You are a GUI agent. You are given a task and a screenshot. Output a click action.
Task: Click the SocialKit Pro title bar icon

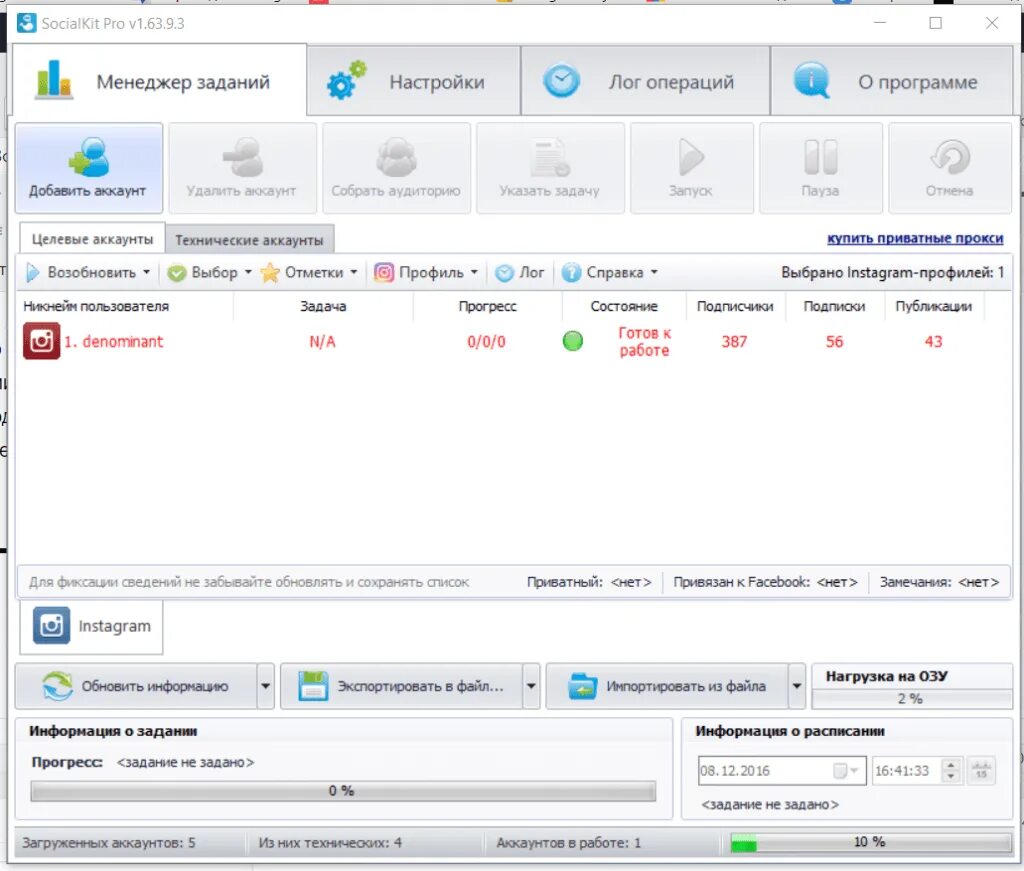(x=27, y=23)
